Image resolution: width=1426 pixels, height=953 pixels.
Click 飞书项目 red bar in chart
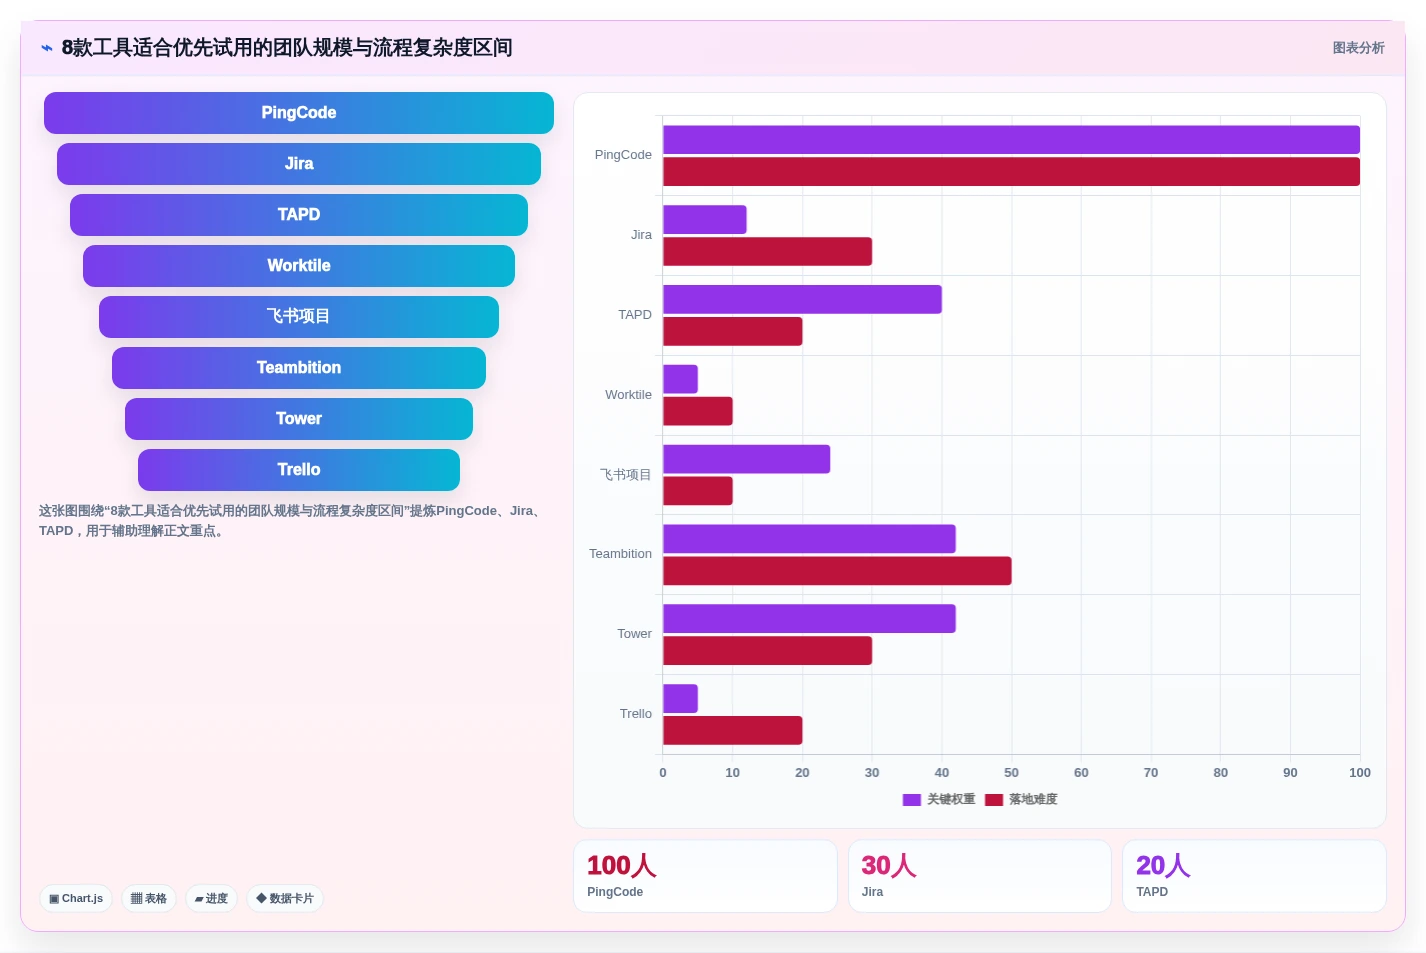coord(698,491)
